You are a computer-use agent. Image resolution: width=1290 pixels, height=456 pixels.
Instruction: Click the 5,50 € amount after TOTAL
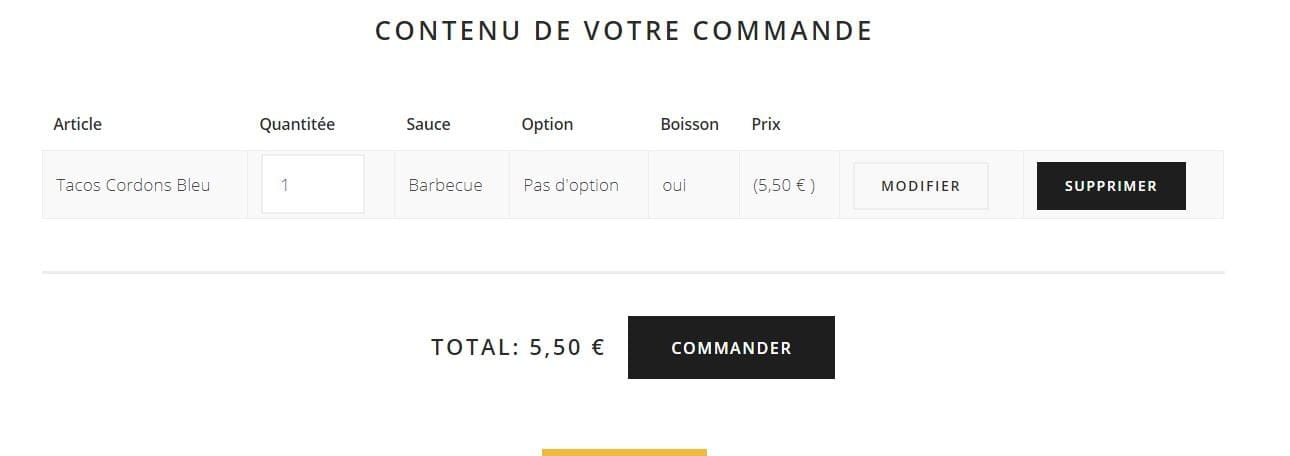coord(567,348)
